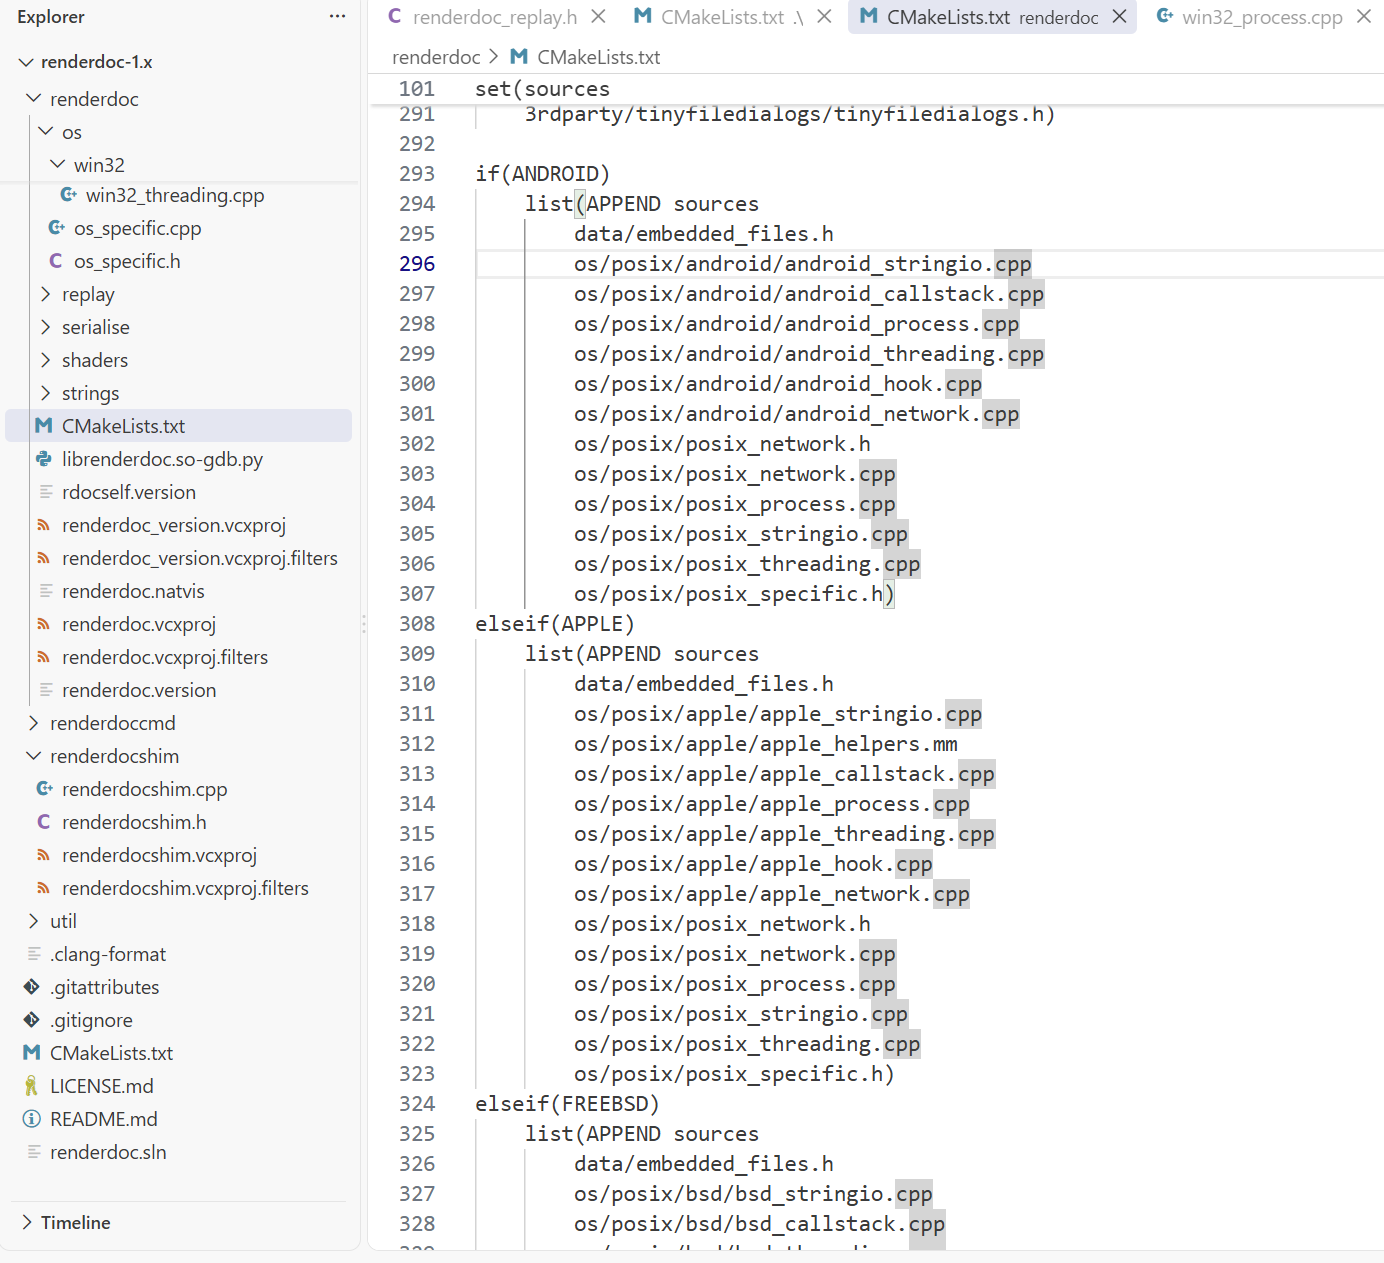Expand the replay folder
Image resolution: width=1384 pixels, height=1263 pixels.
pyautogui.click(x=46, y=294)
